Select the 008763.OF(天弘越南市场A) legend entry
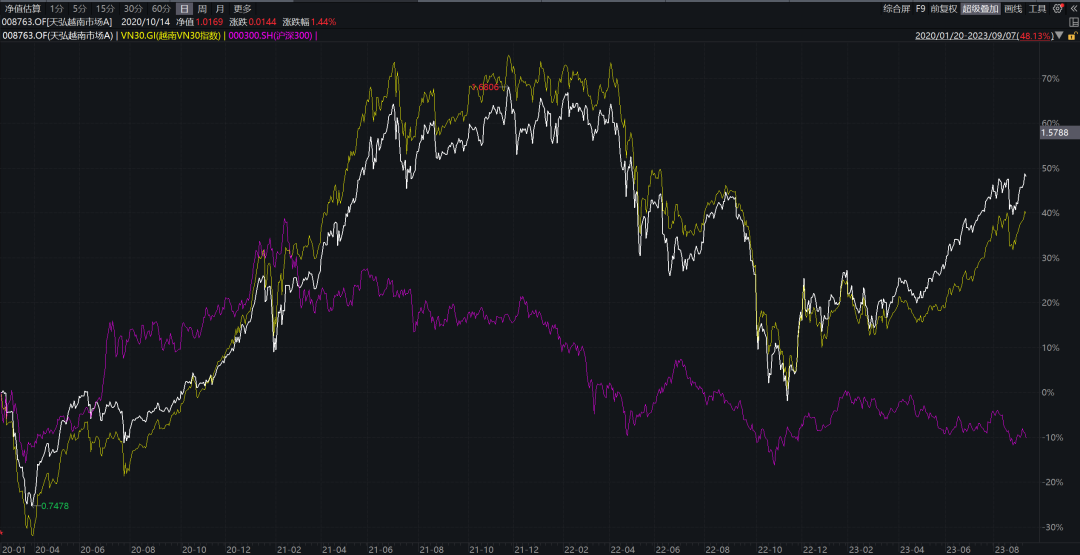The image size is (1080, 555). tap(59, 36)
